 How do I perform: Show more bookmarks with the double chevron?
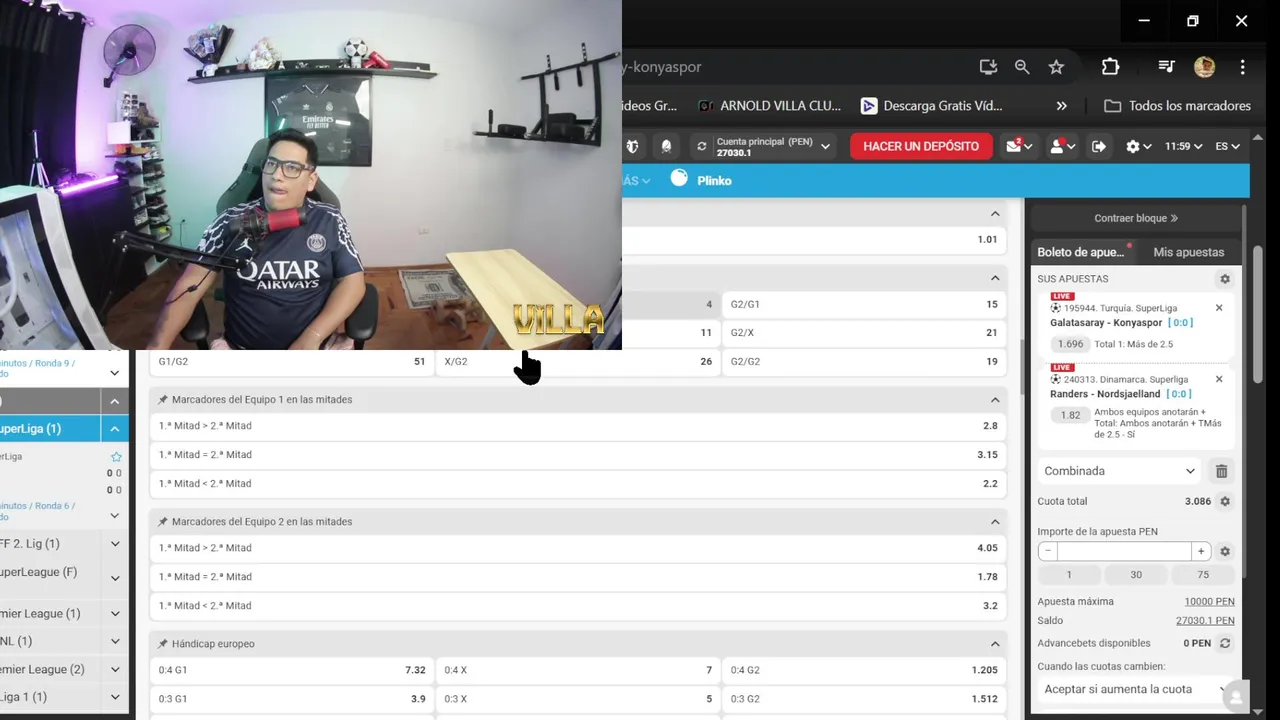tap(1061, 106)
